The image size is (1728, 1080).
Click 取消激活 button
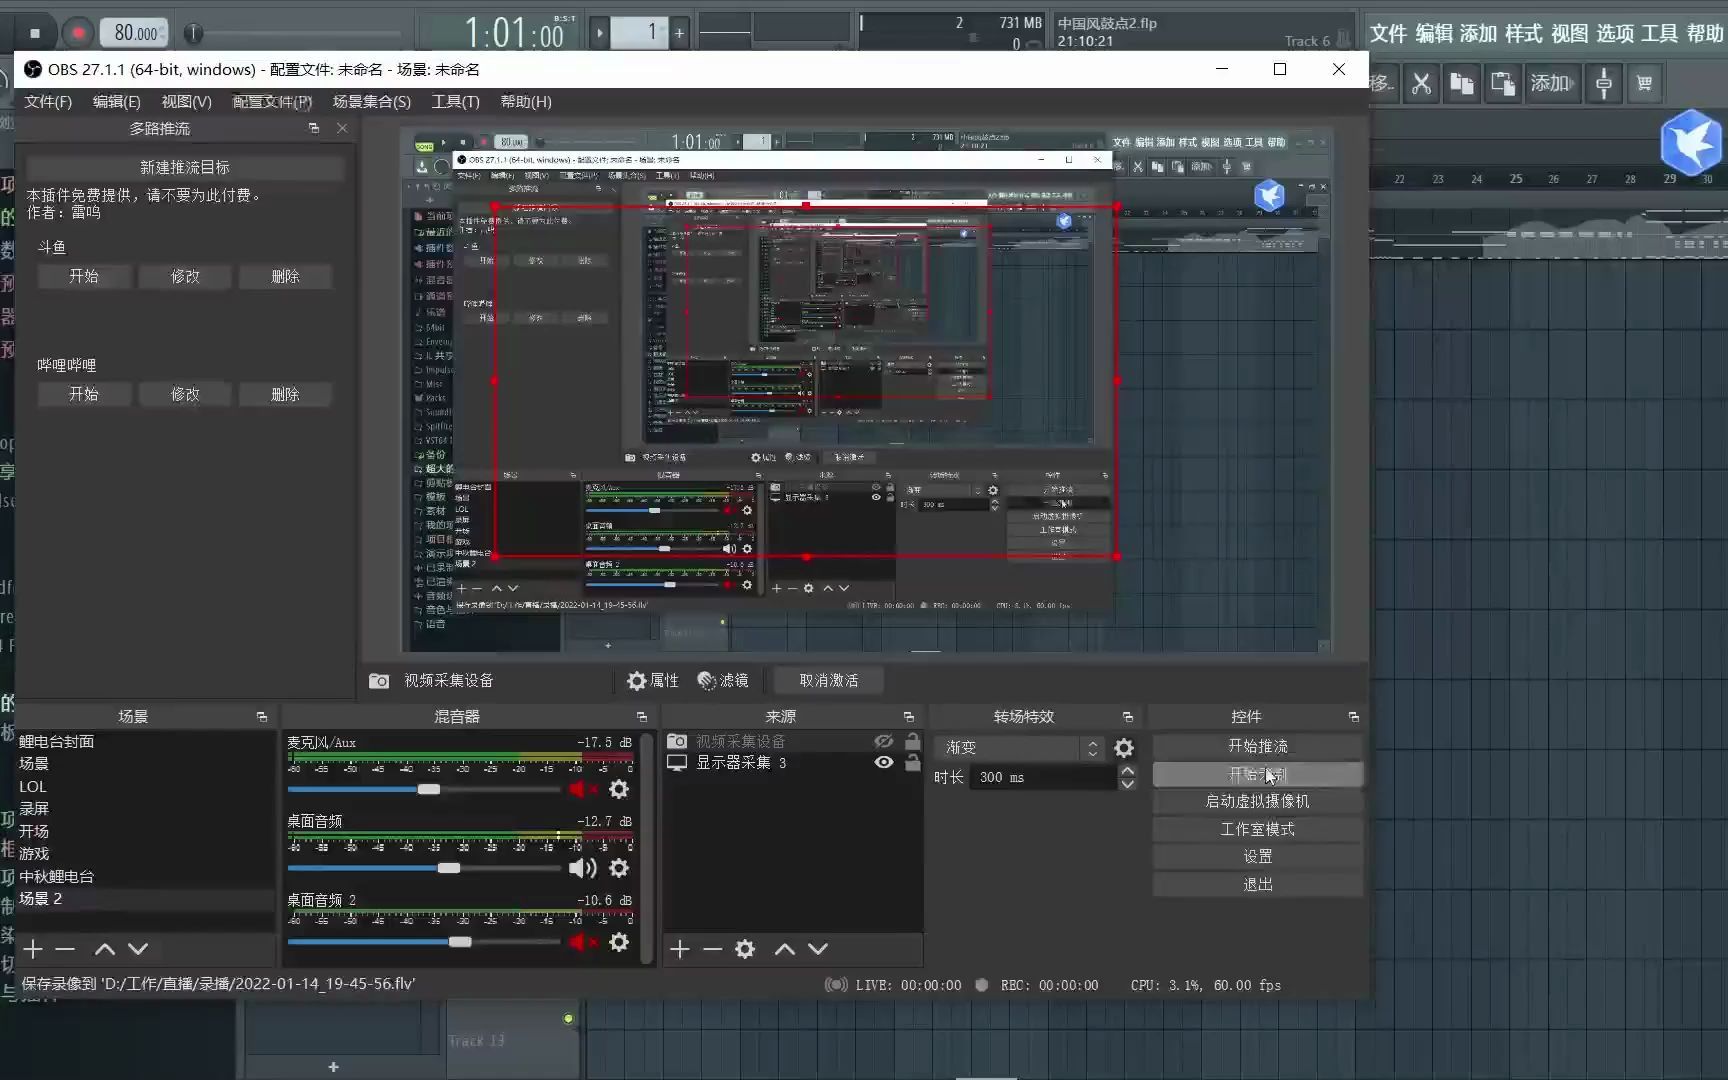click(829, 680)
